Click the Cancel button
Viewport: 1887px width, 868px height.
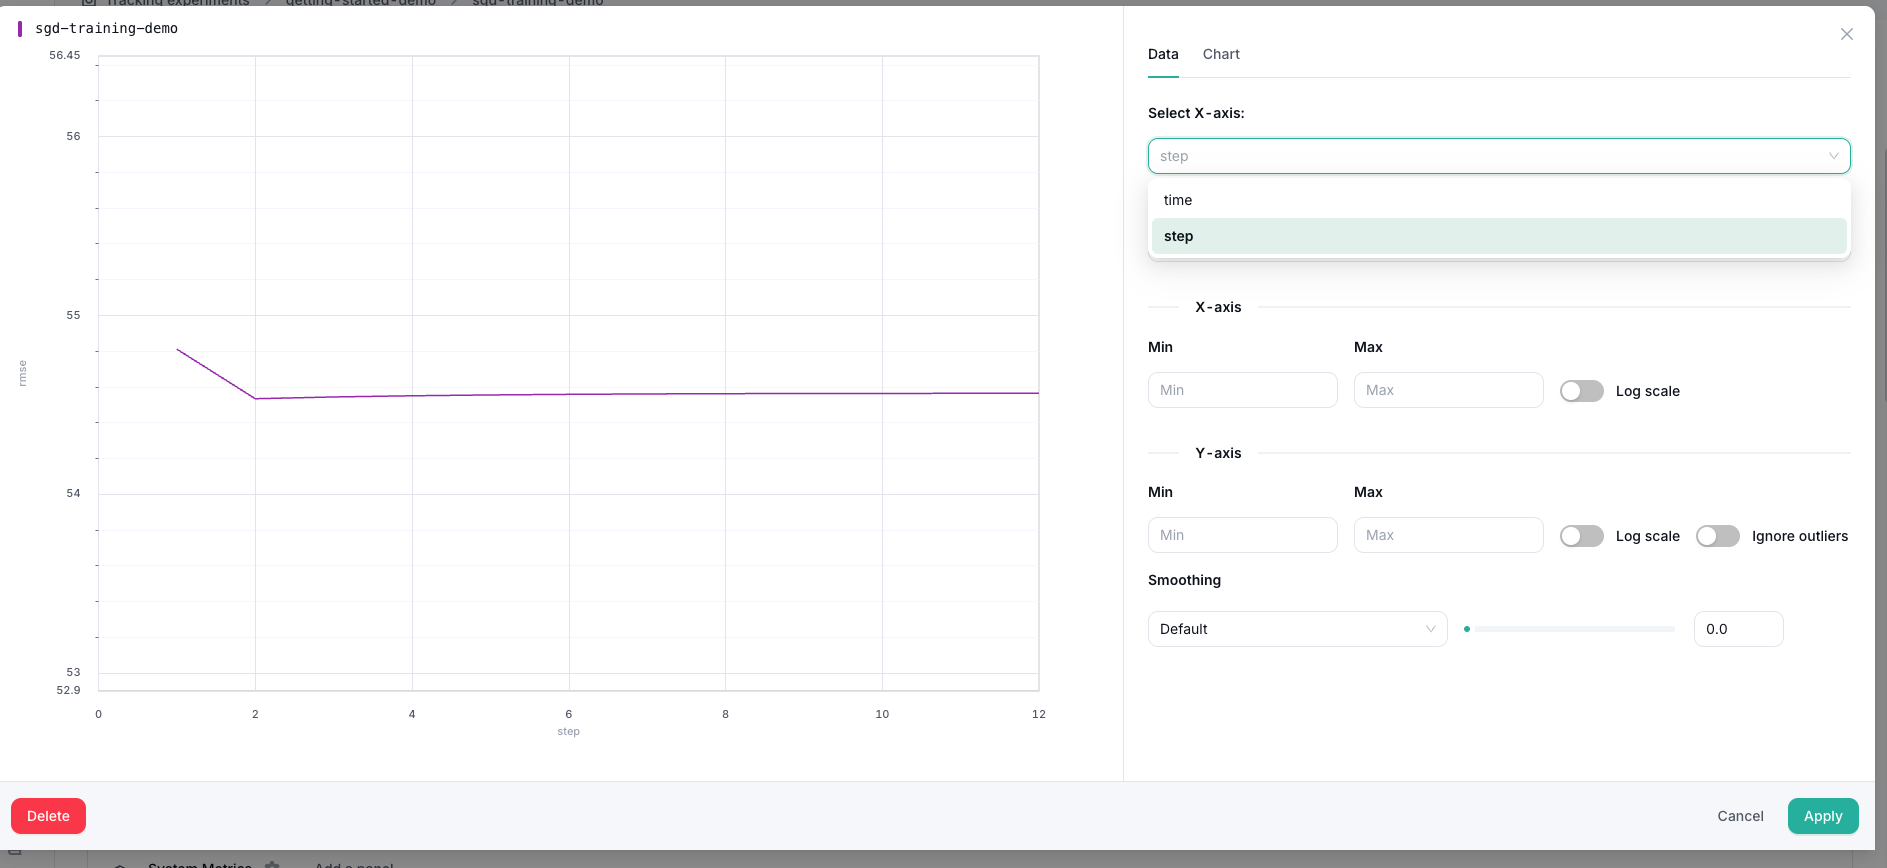point(1740,816)
